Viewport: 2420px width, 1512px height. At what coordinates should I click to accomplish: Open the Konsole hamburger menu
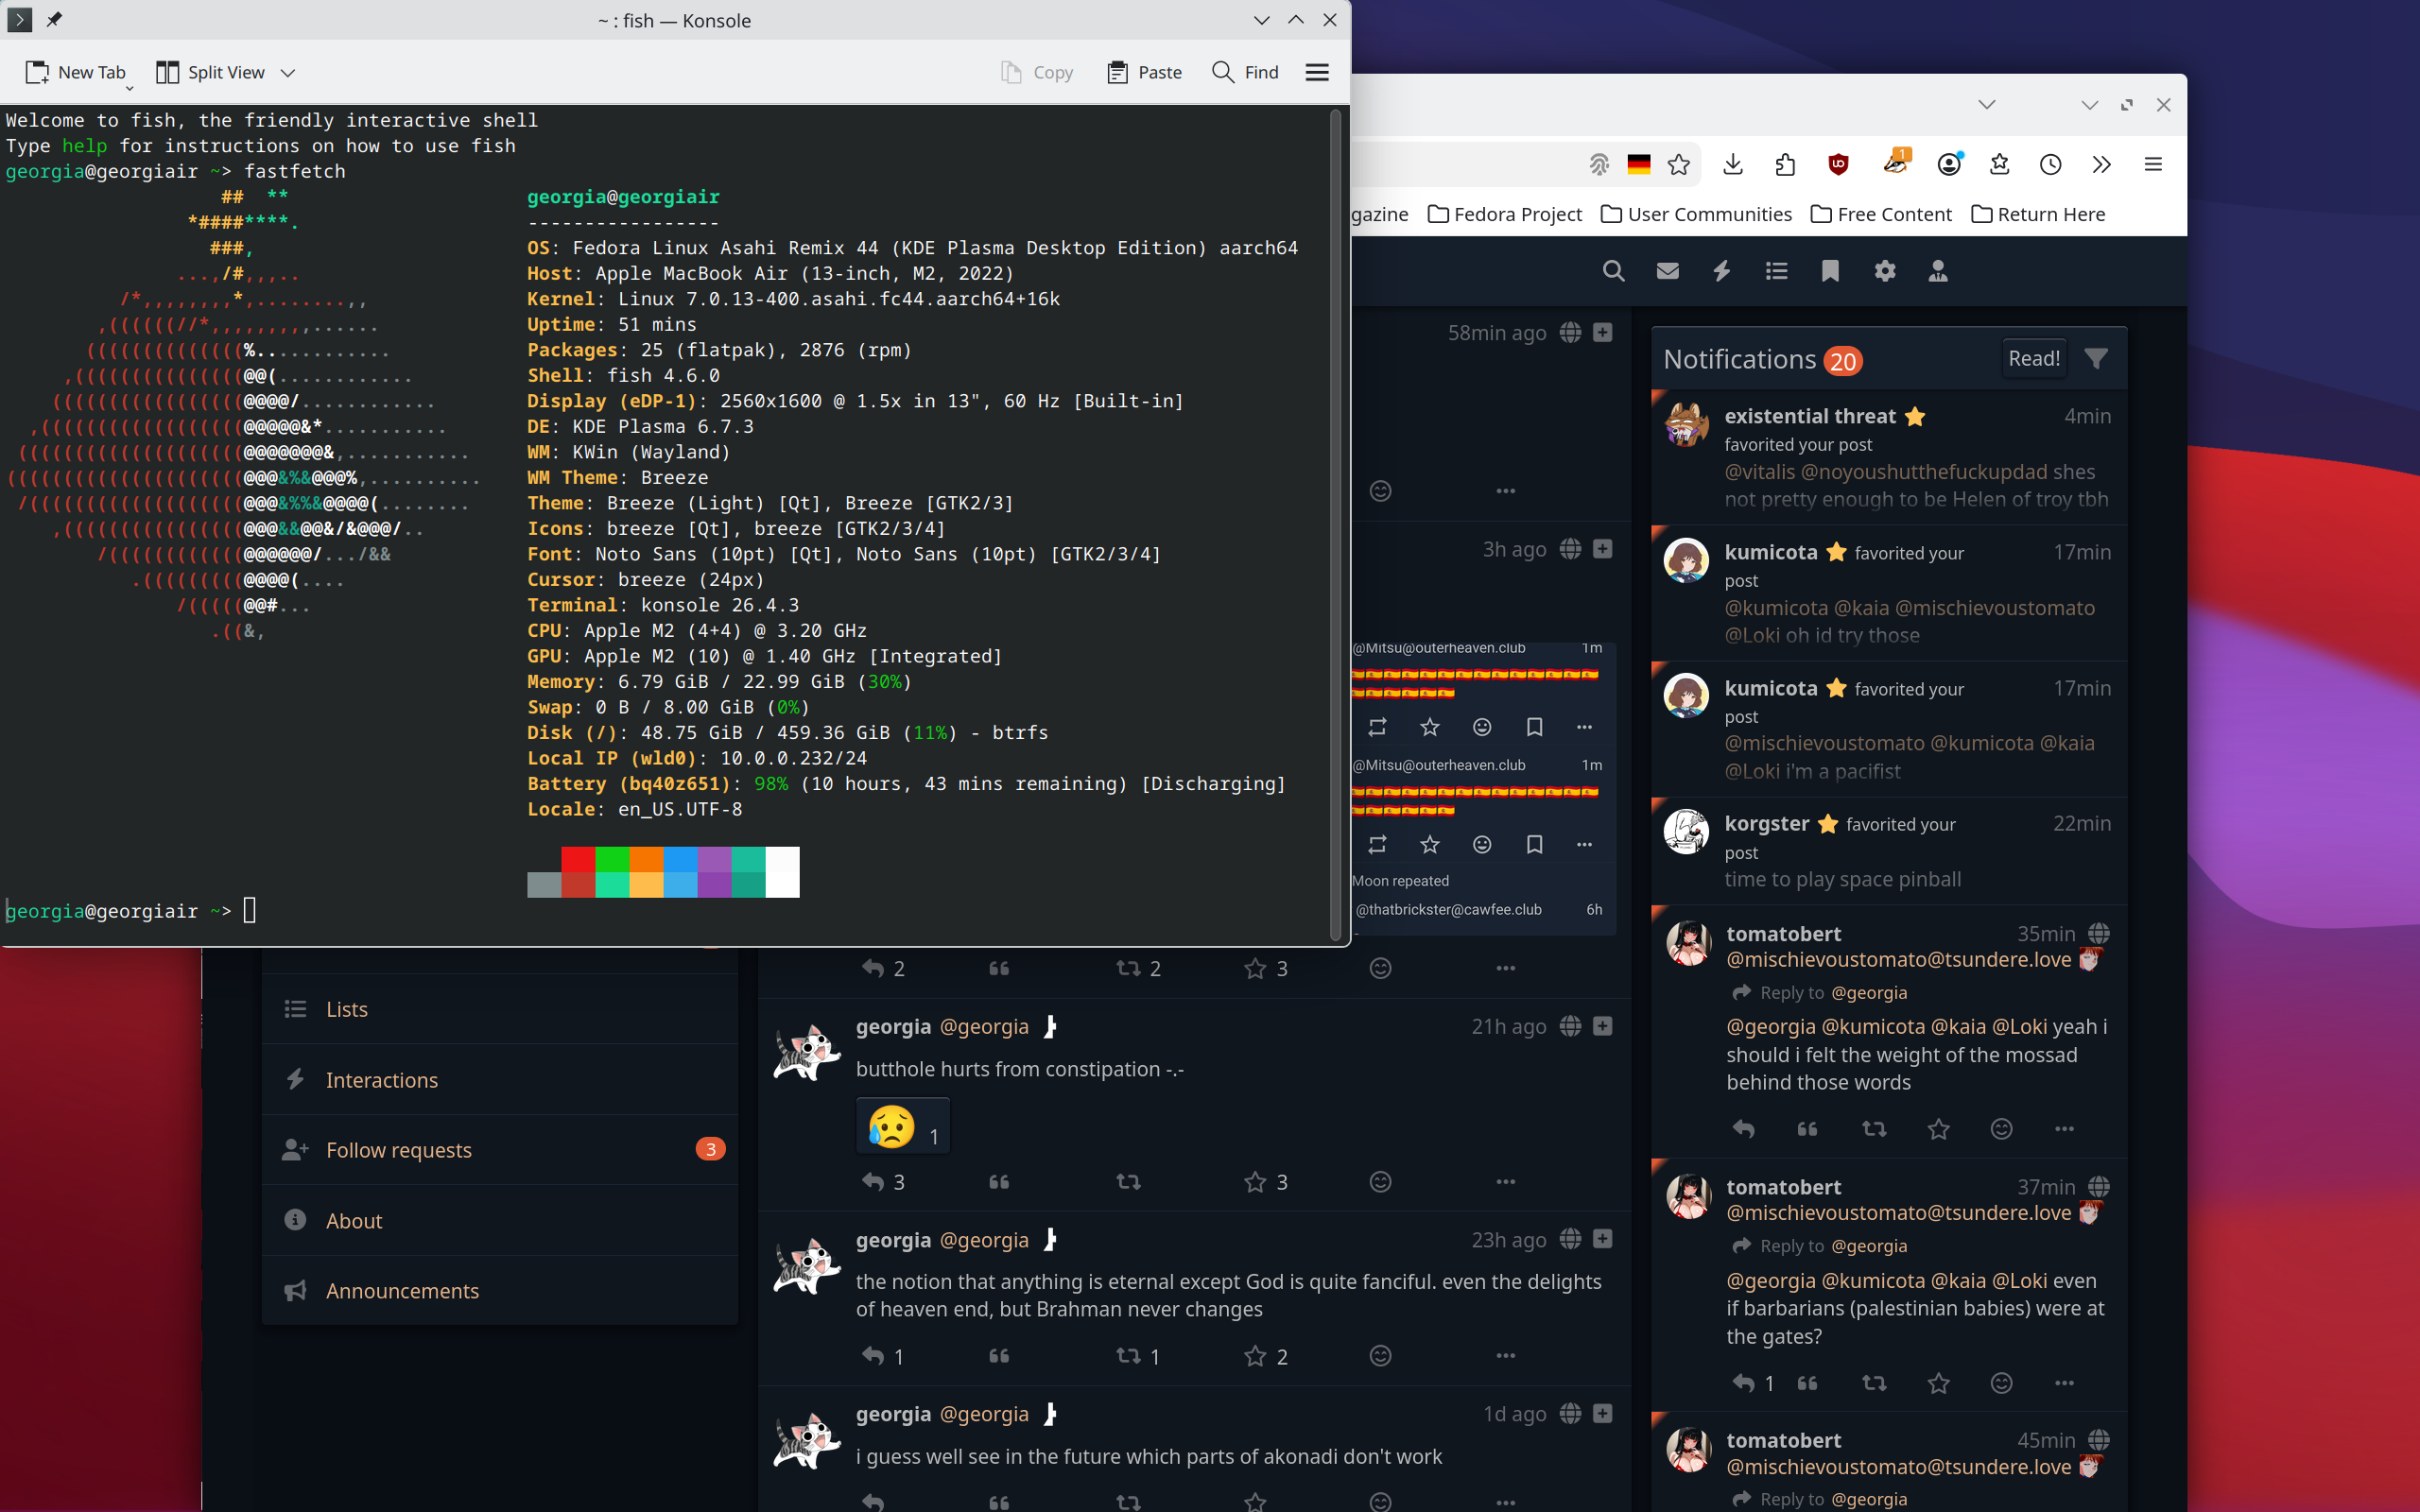point(1317,72)
